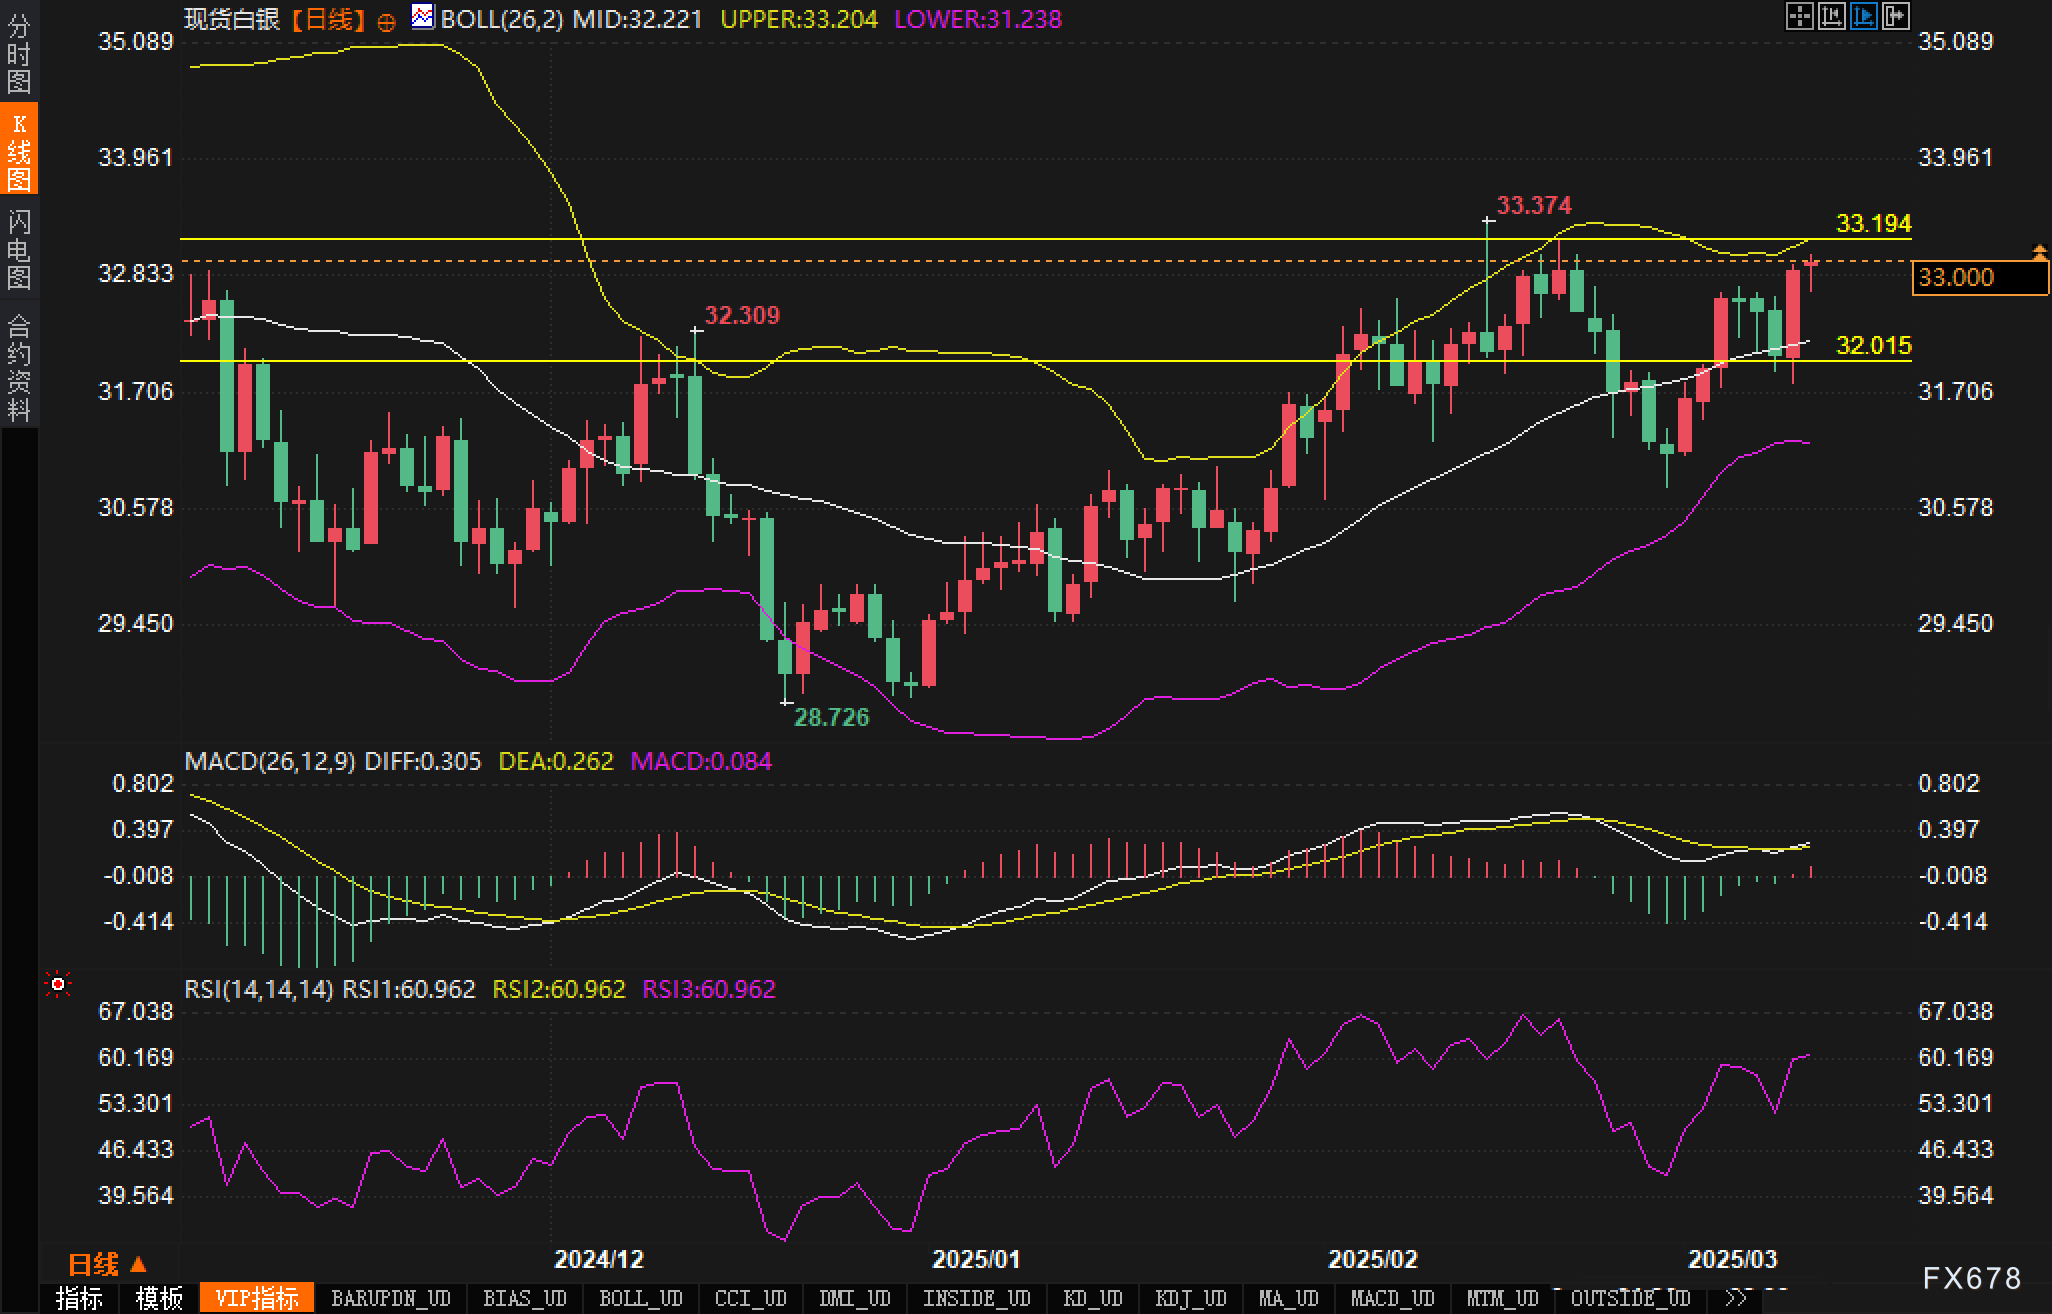Open 合约资料 side tab

click(19, 368)
